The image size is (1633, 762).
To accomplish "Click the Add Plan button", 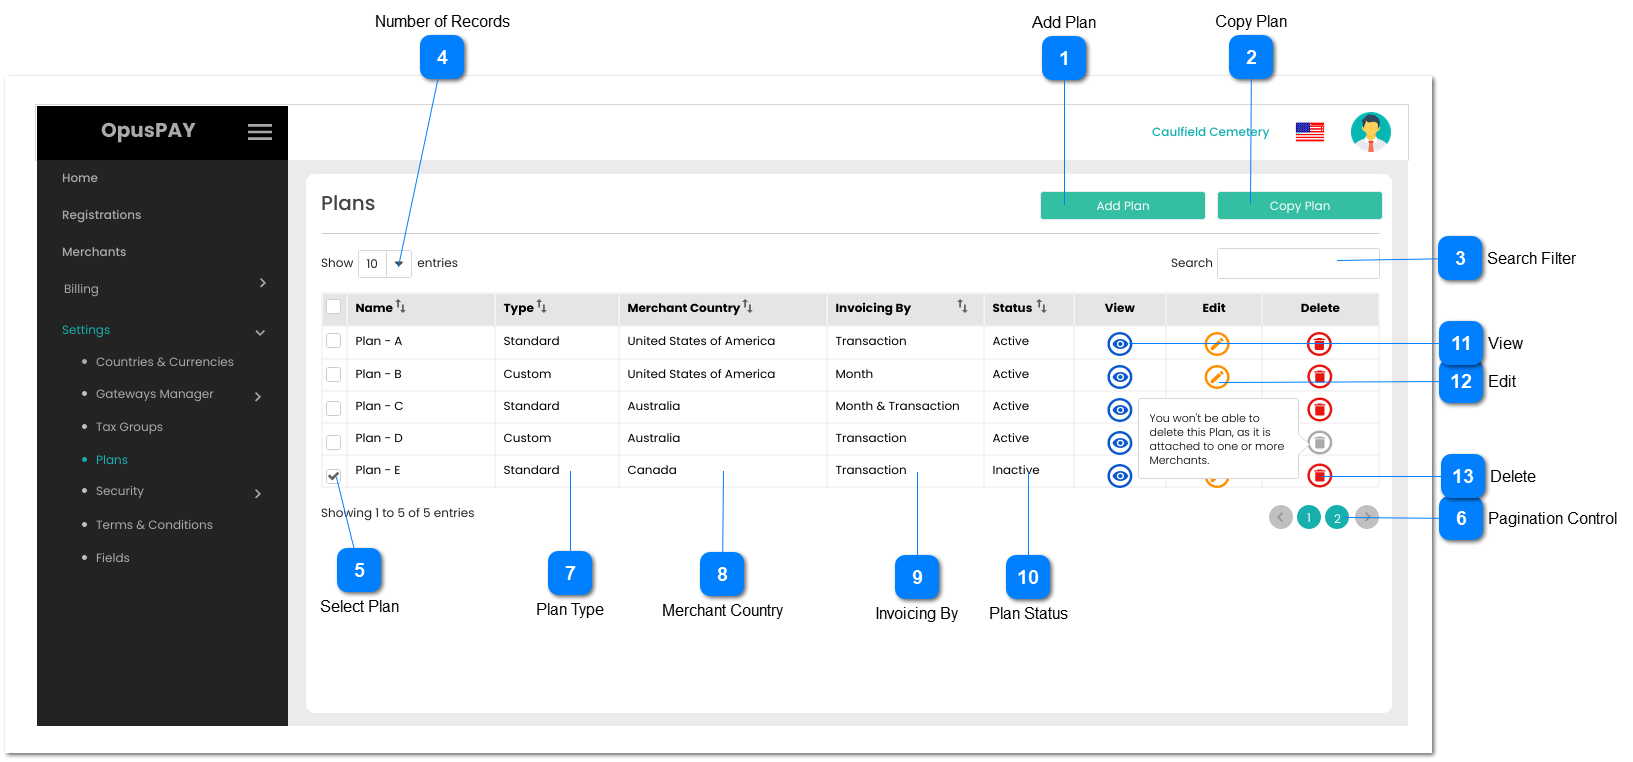I will click(1122, 206).
